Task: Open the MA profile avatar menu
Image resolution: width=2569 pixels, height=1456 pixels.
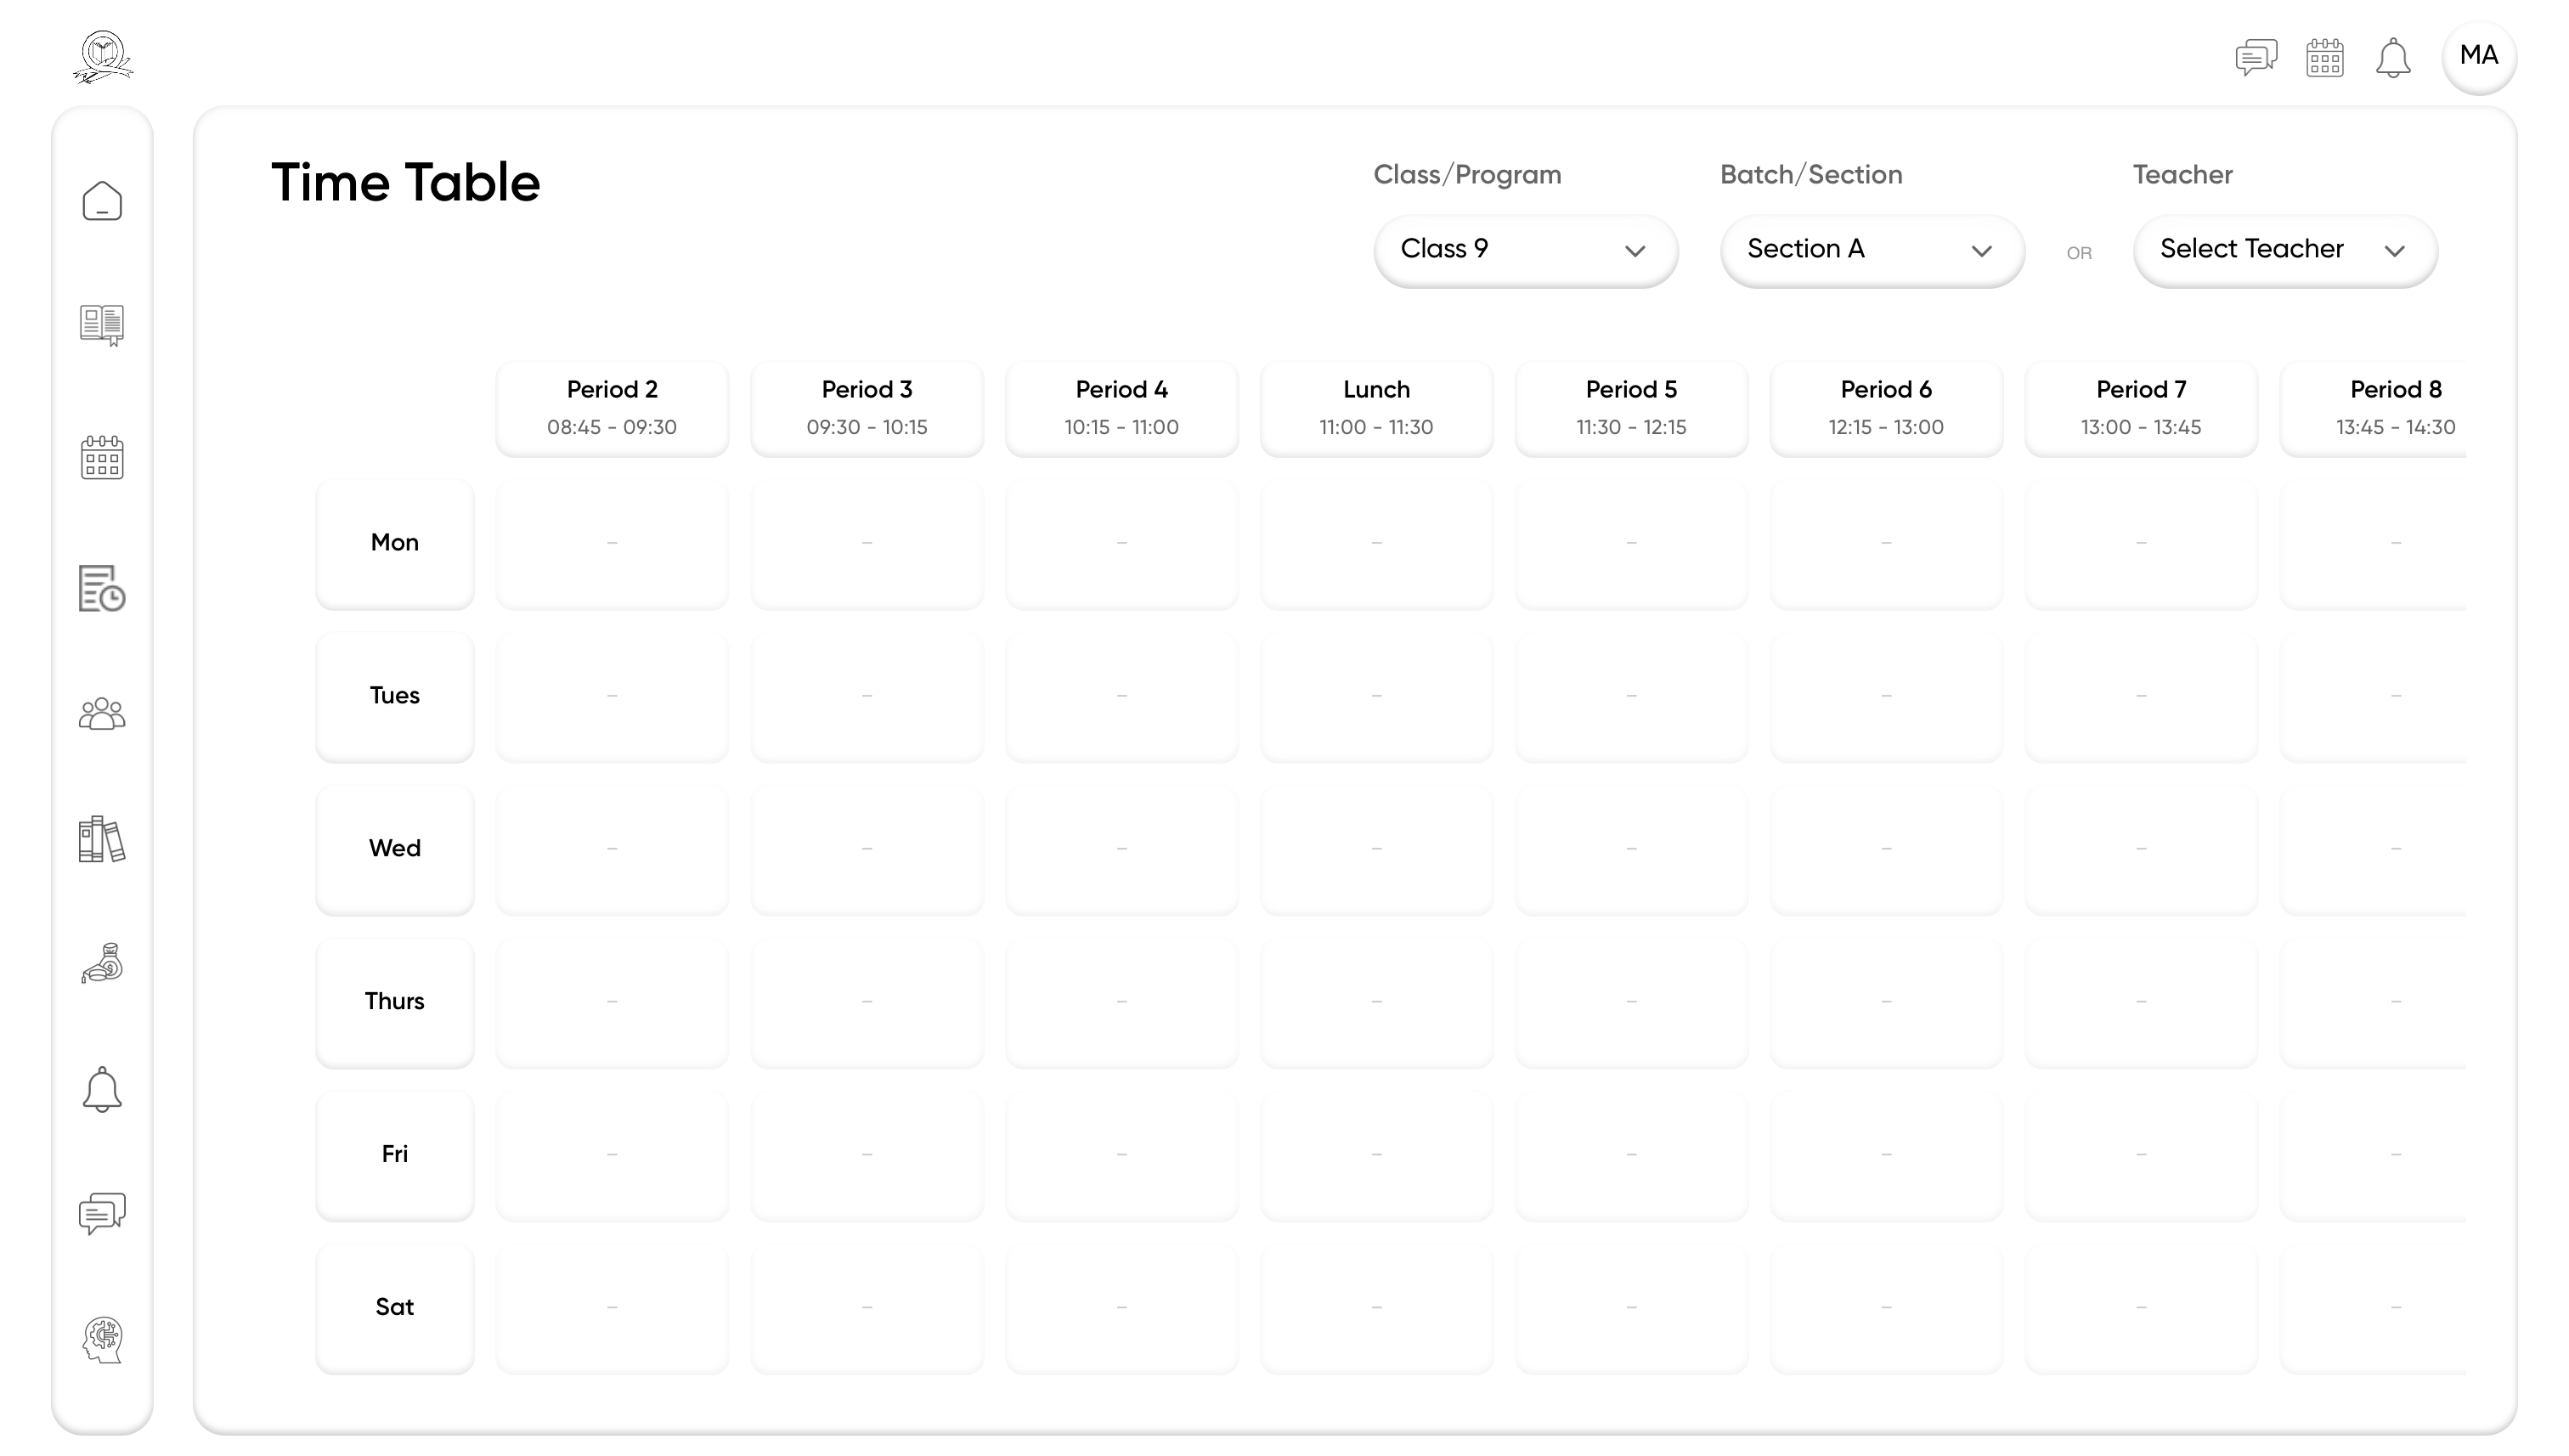Action: tap(2479, 57)
